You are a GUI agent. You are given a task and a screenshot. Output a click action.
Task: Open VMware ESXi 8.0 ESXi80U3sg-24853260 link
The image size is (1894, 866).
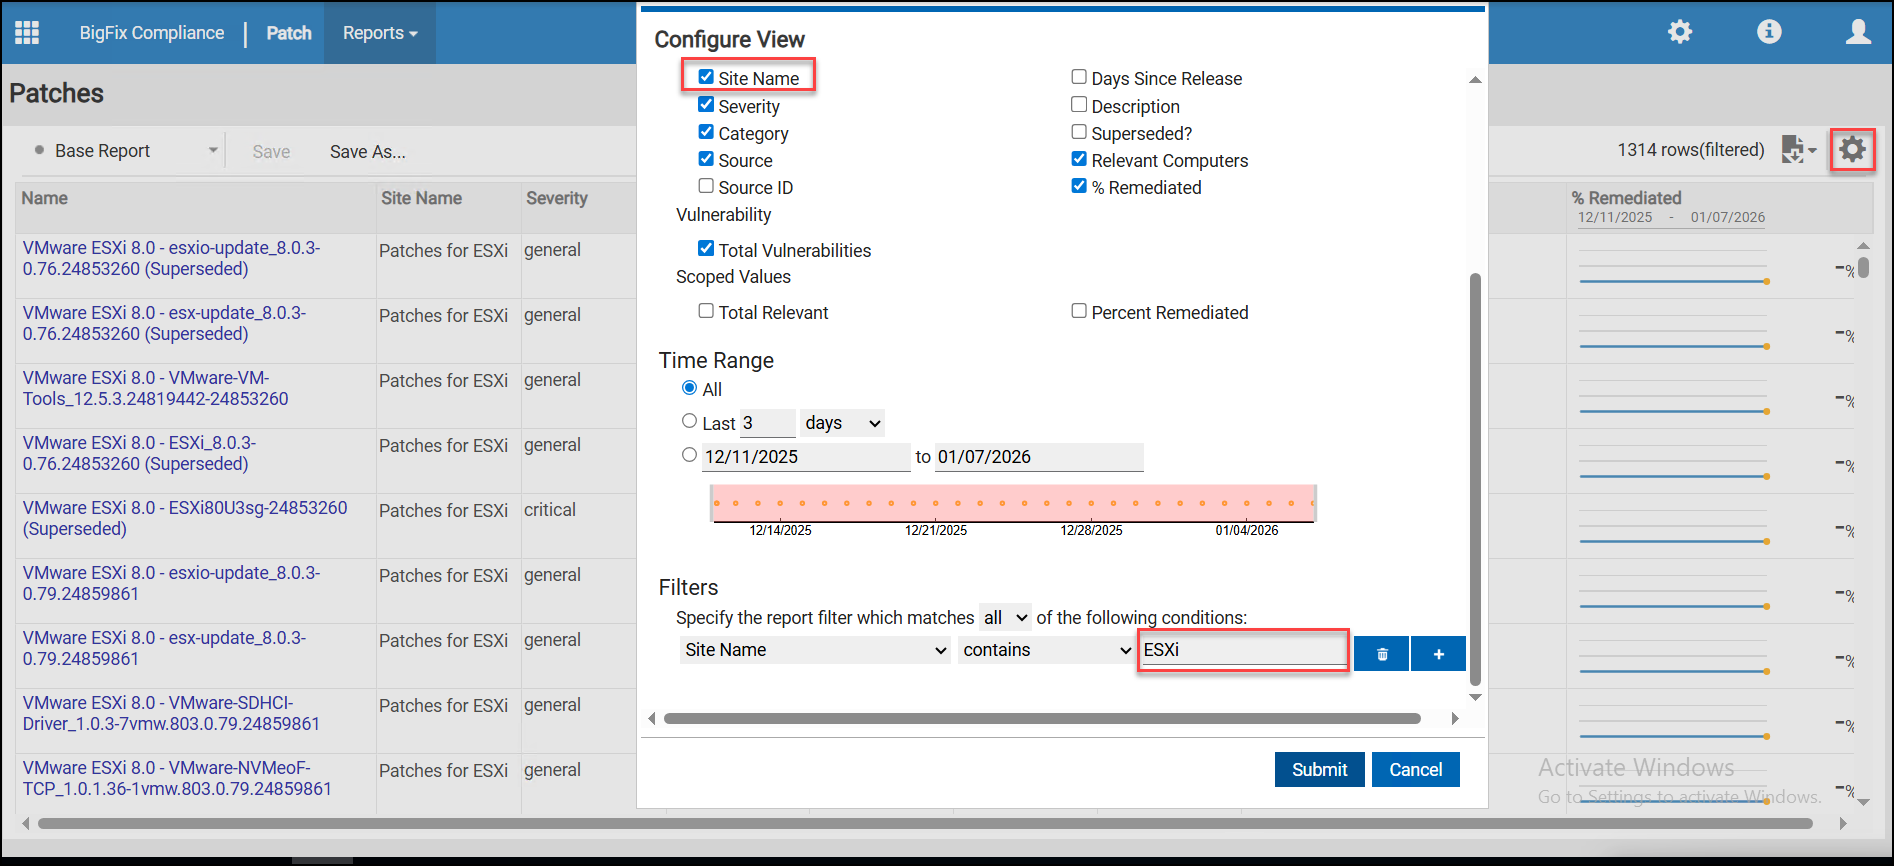tap(185, 518)
